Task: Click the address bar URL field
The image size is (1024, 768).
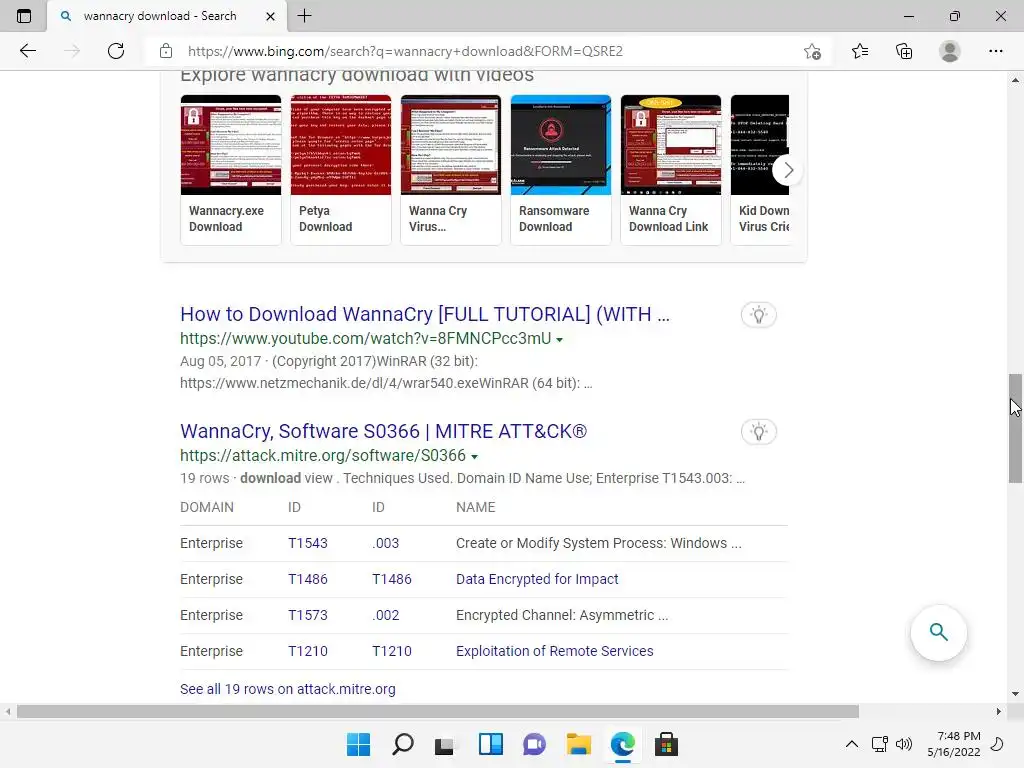Action: [405, 51]
